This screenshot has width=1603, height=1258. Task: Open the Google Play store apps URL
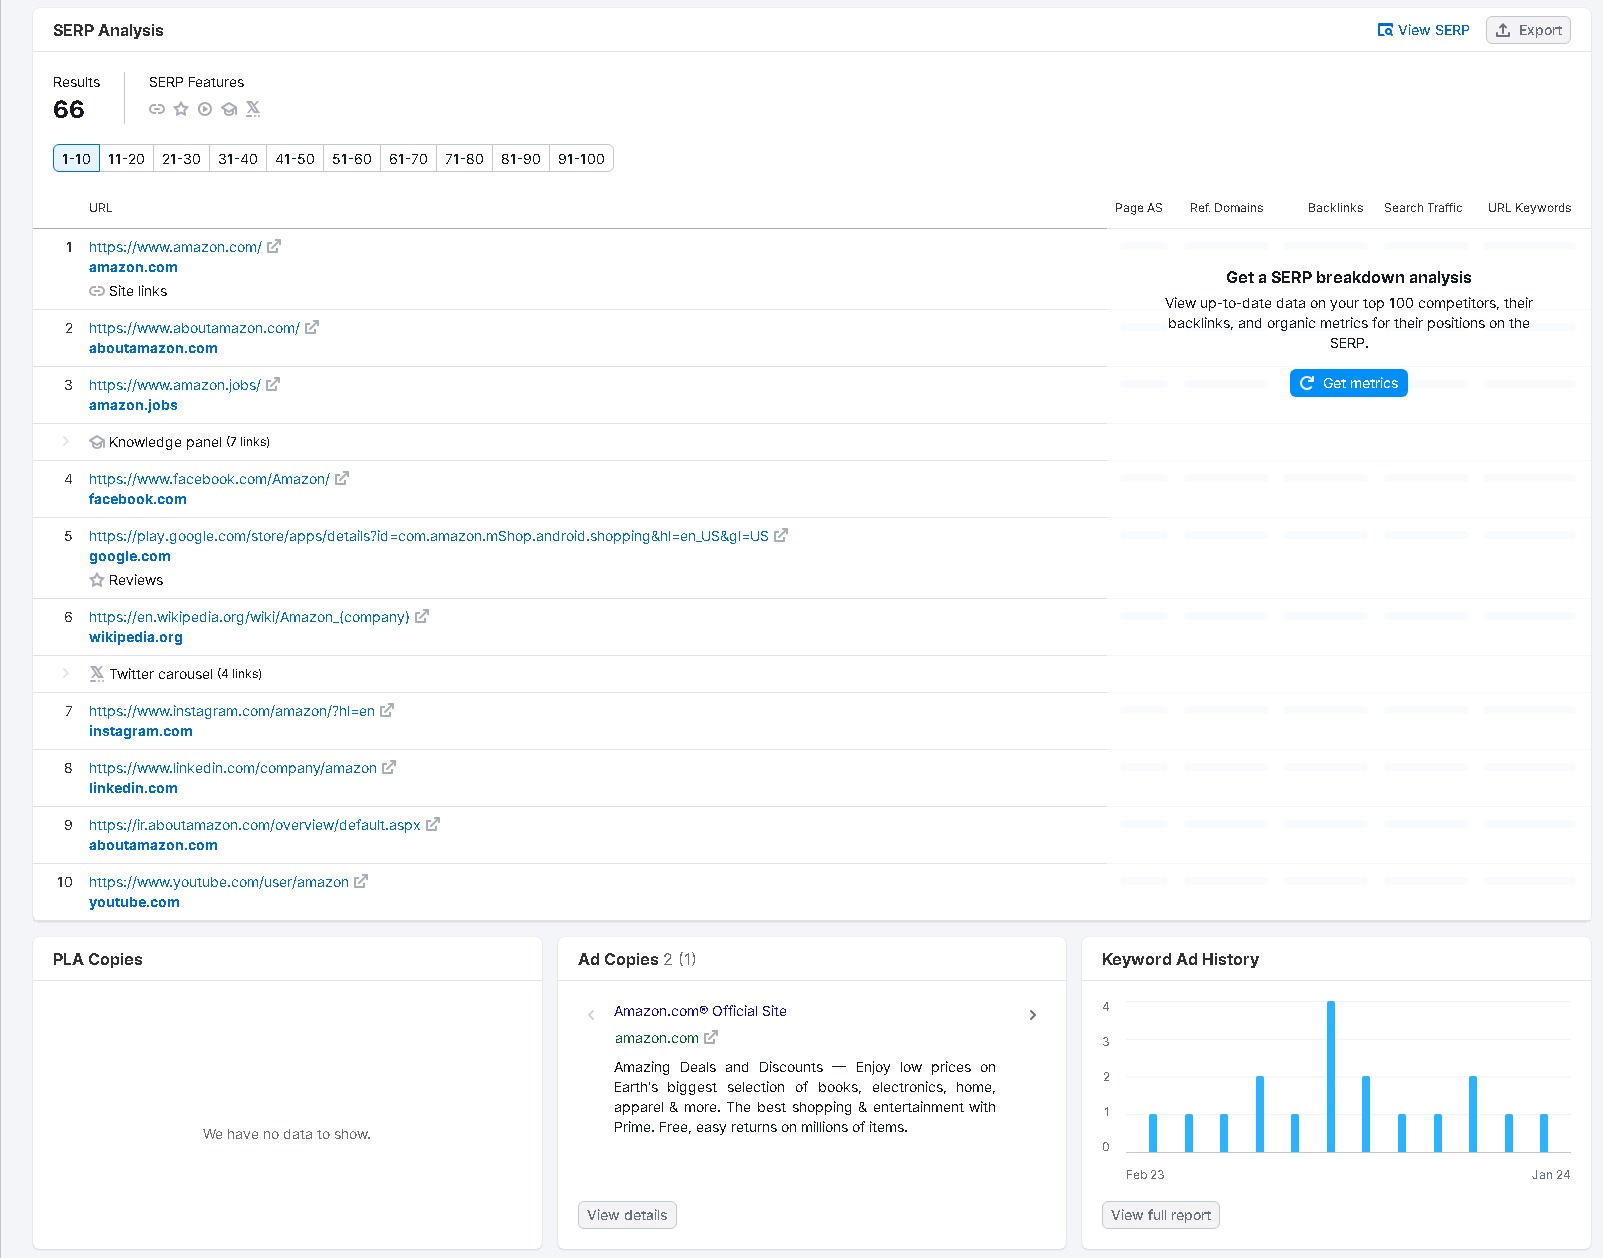tap(429, 536)
